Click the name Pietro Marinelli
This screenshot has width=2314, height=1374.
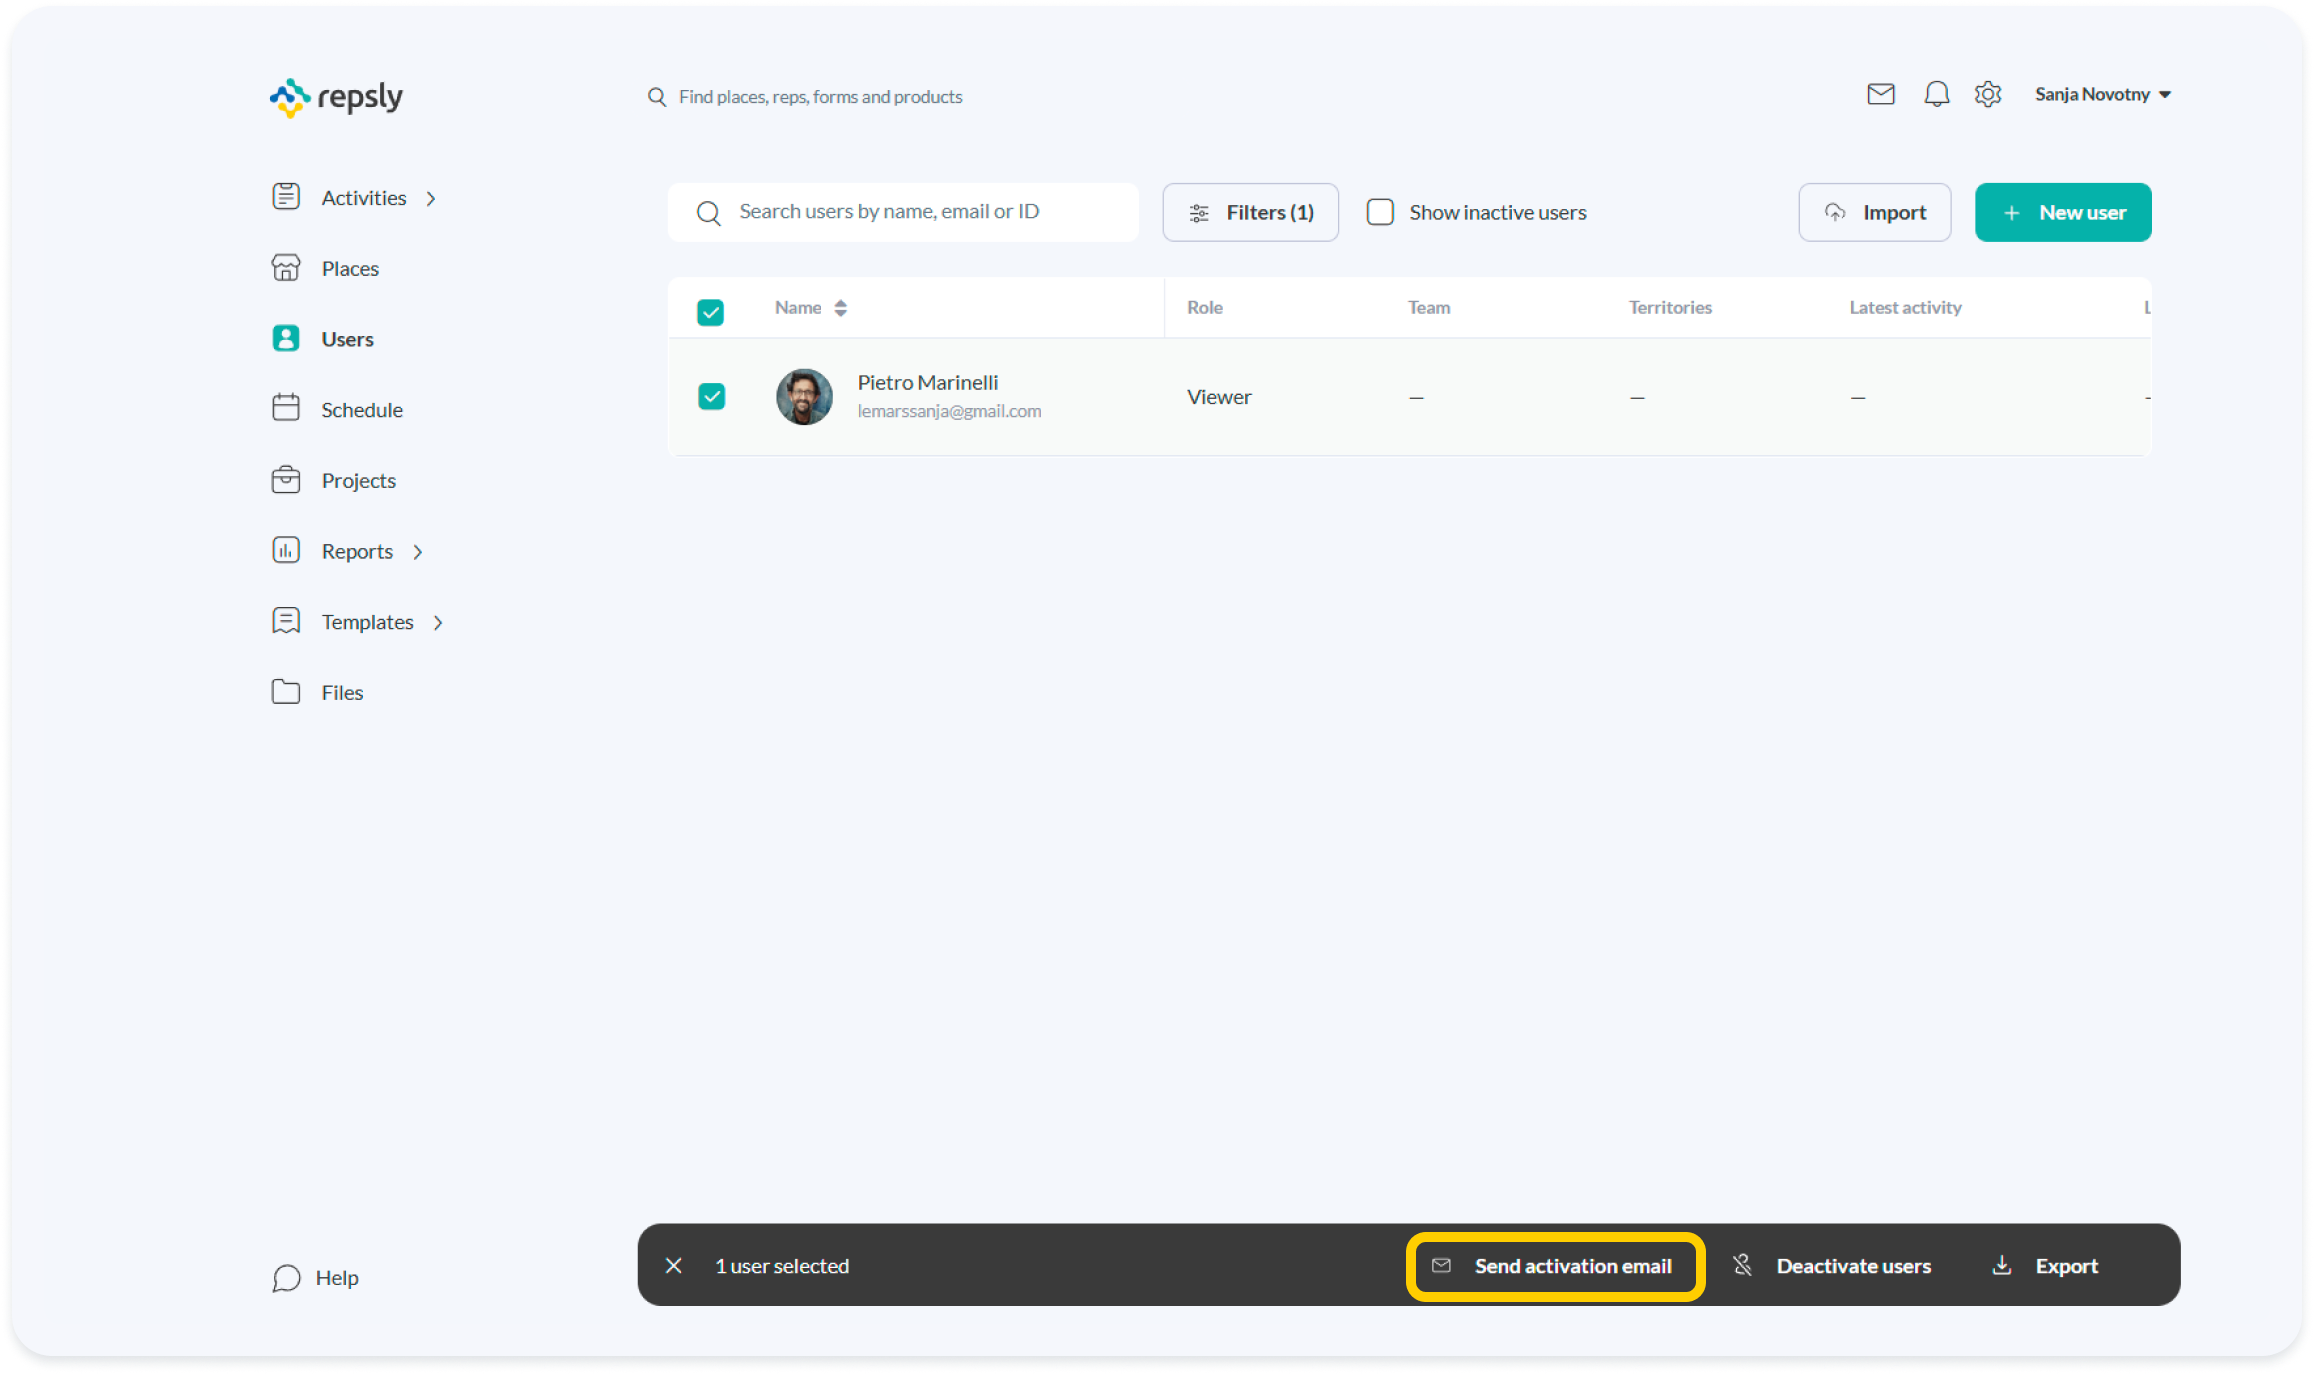pos(927,383)
